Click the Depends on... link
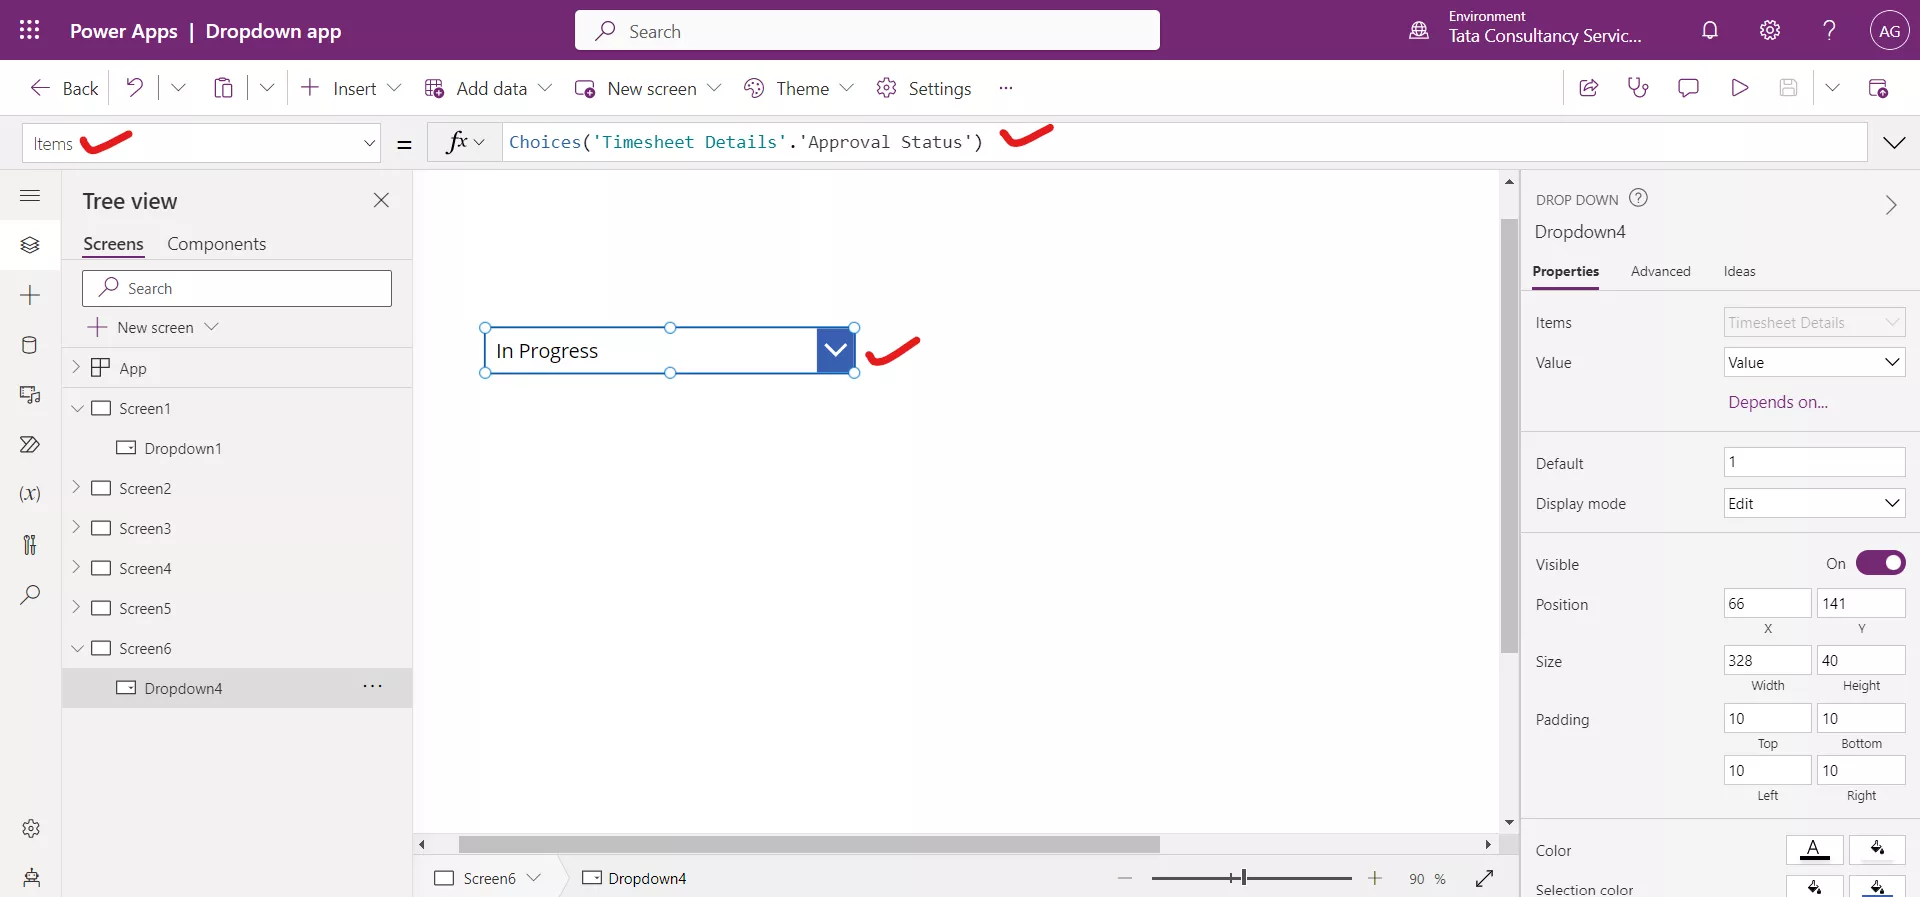1920x897 pixels. click(1777, 402)
